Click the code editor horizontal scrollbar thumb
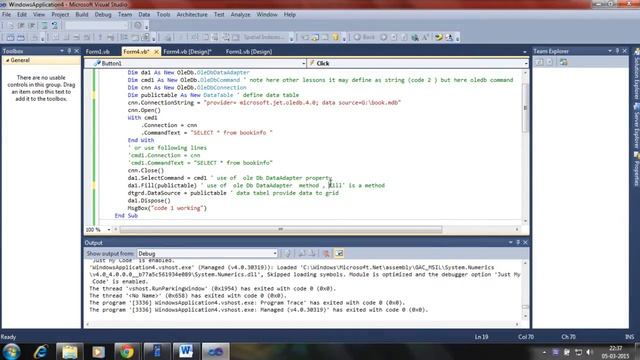 pos(281,230)
